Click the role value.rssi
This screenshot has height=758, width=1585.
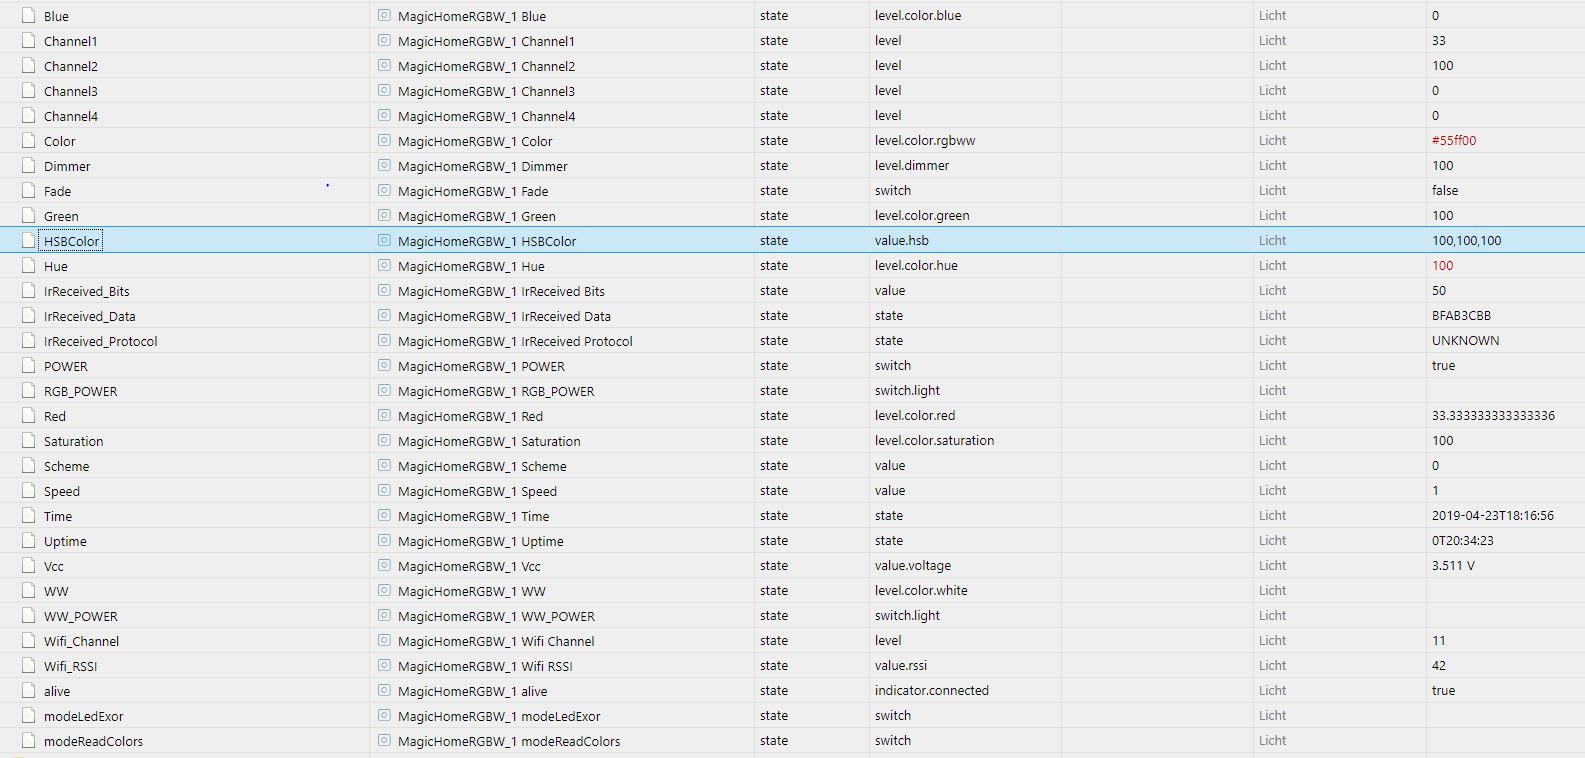coord(901,666)
